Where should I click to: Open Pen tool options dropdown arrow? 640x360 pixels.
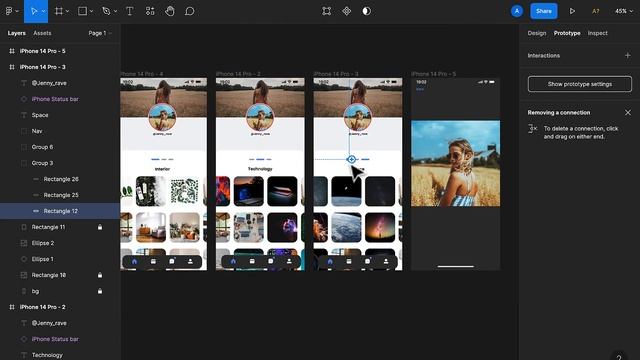115,11
